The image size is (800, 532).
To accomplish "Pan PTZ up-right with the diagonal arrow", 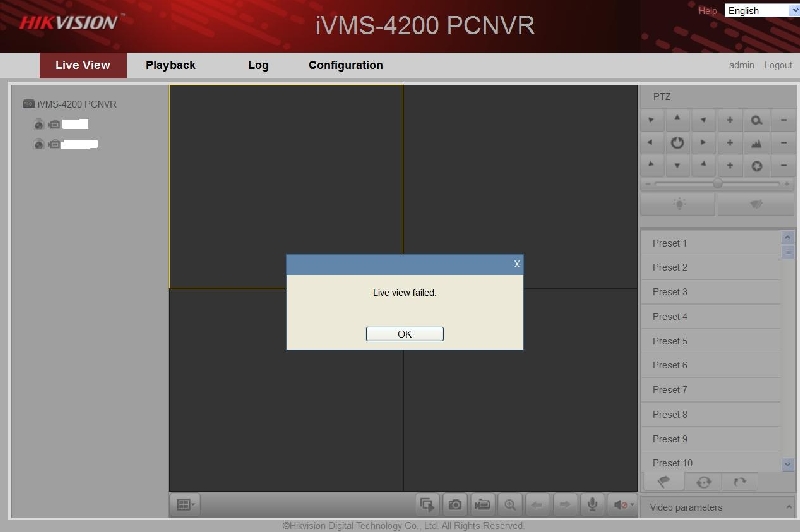I will pyautogui.click(x=703, y=120).
